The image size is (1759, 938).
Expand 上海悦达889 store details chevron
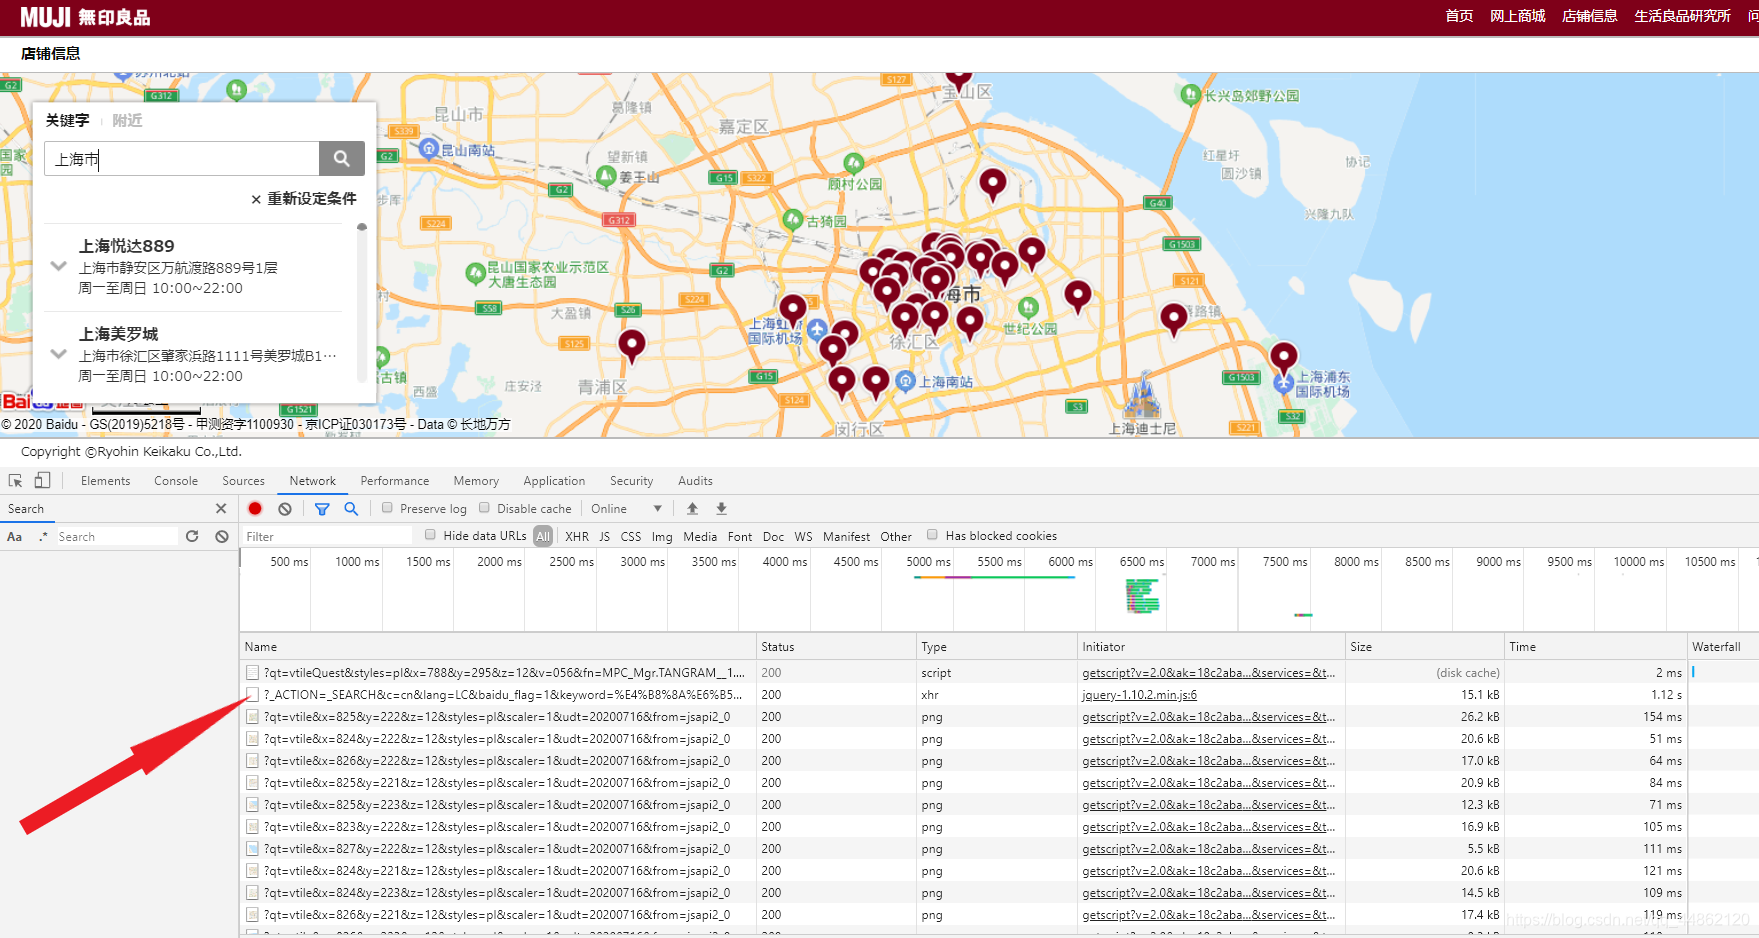click(x=59, y=266)
